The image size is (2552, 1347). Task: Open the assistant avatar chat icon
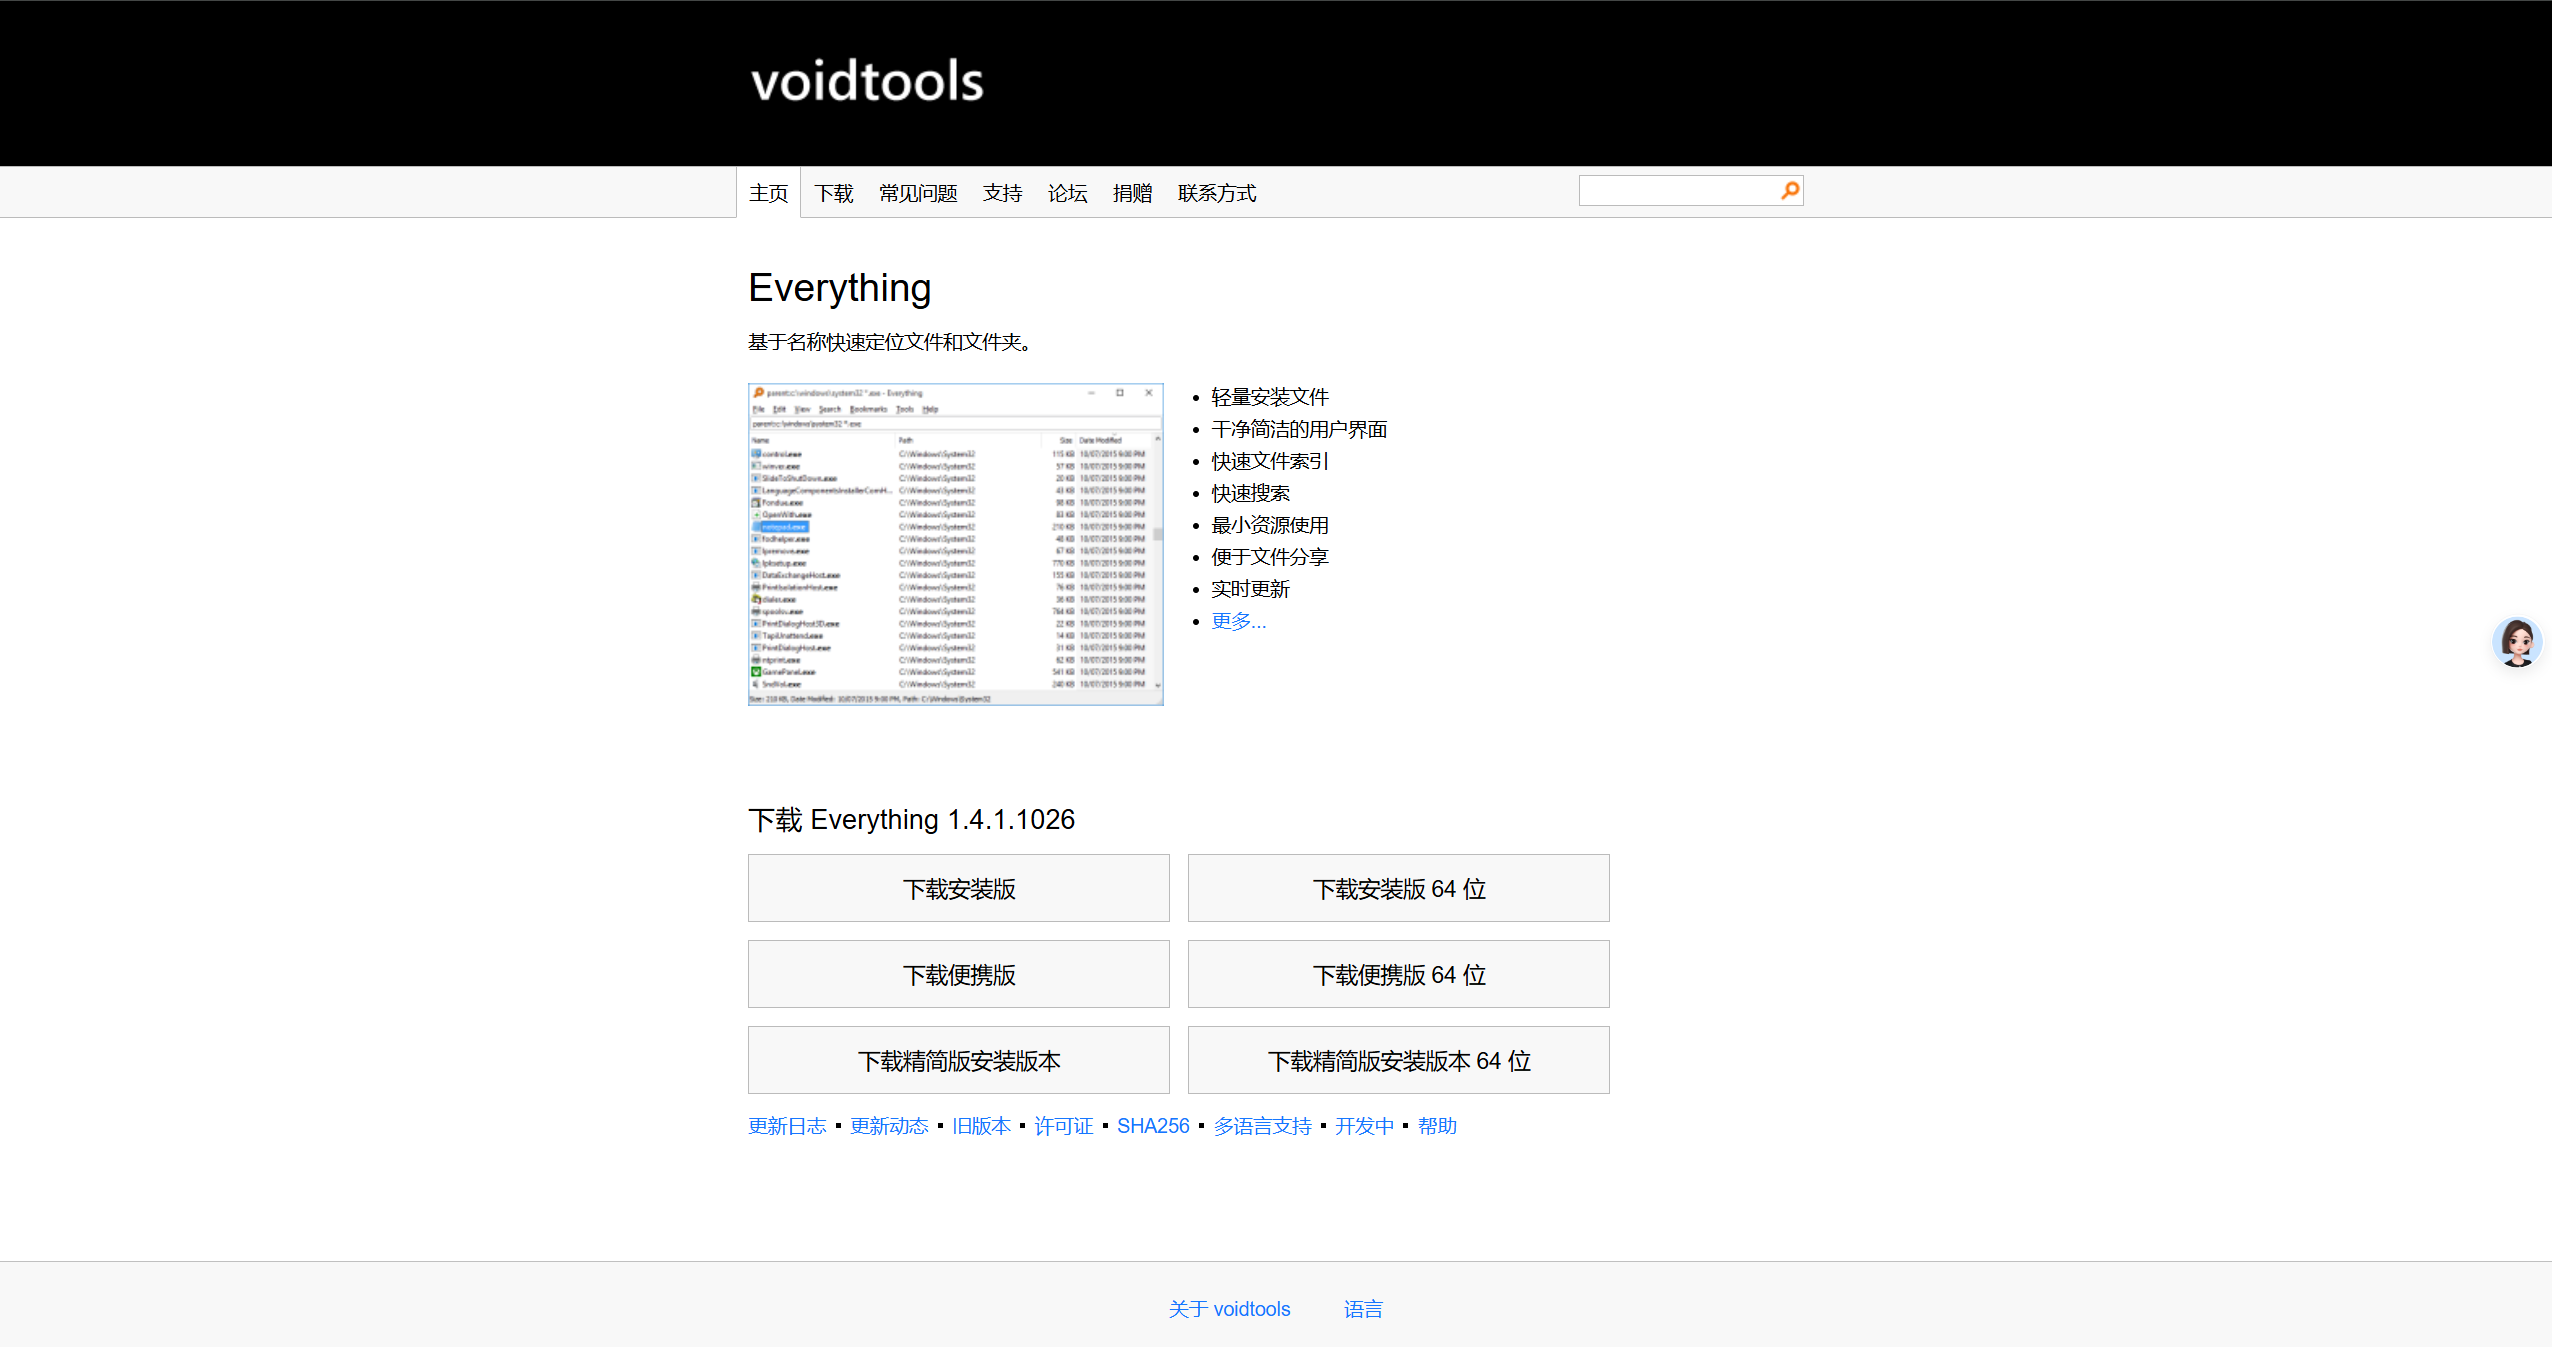[x=2516, y=642]
